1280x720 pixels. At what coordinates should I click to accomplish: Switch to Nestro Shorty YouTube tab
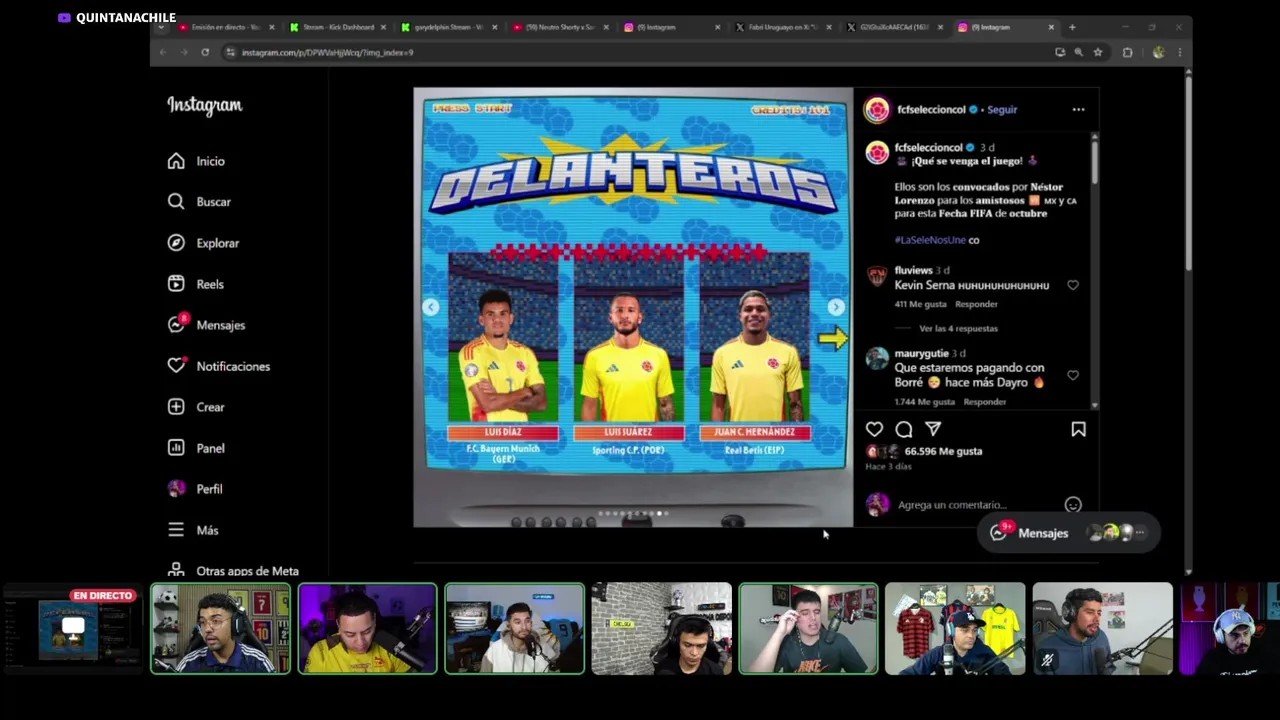[560, 27]
